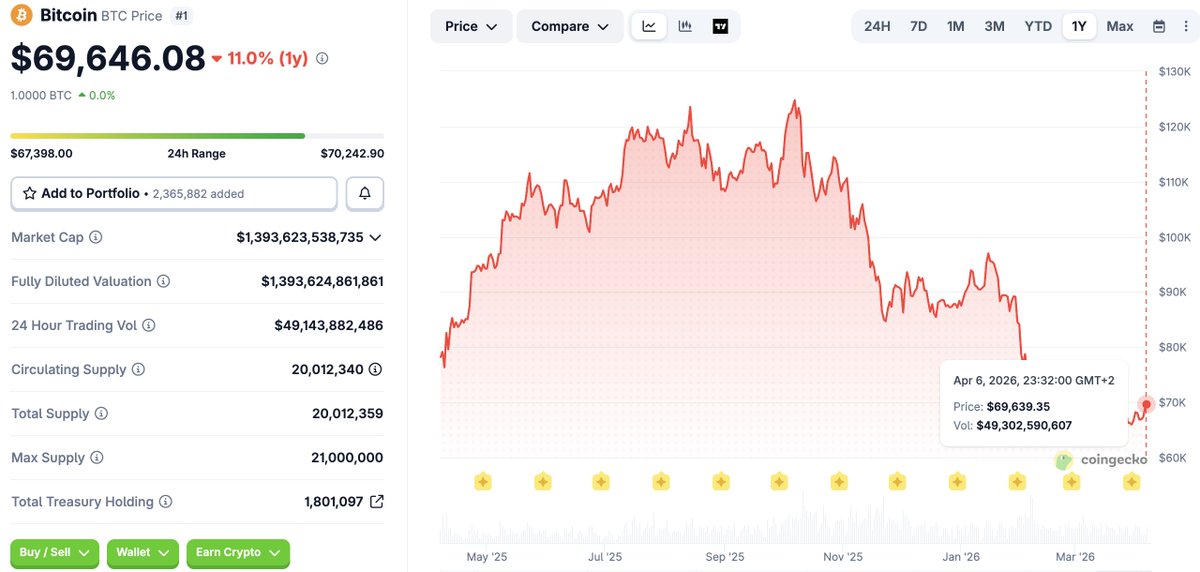This screenshot has height=572, width=1200.
Task: Switch to candlestick chart icon
Action: click(x=685, y=26)
